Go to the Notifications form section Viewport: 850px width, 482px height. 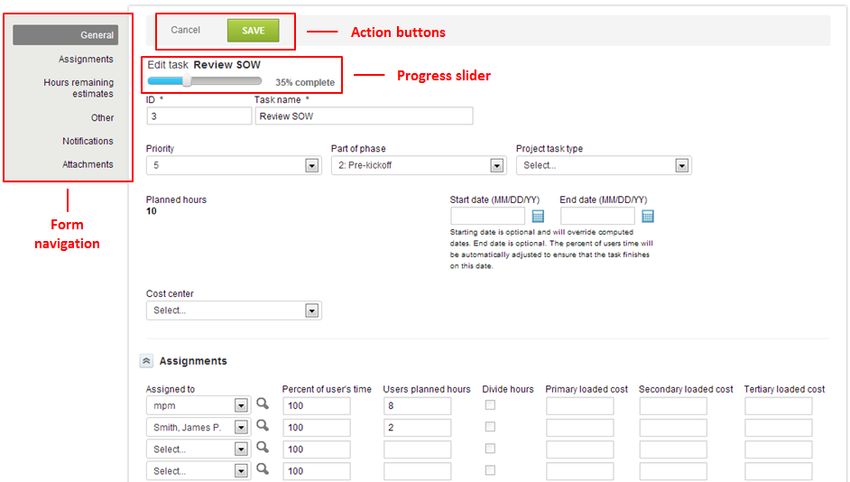(x=87, y=141)
